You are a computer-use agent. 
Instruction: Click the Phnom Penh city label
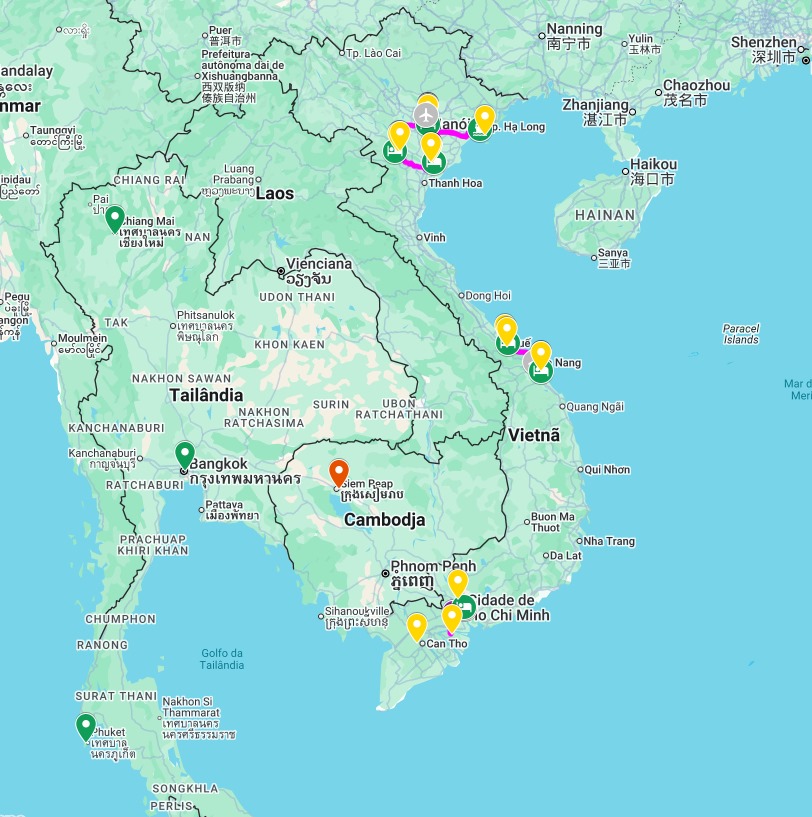(x=429, y=565)
